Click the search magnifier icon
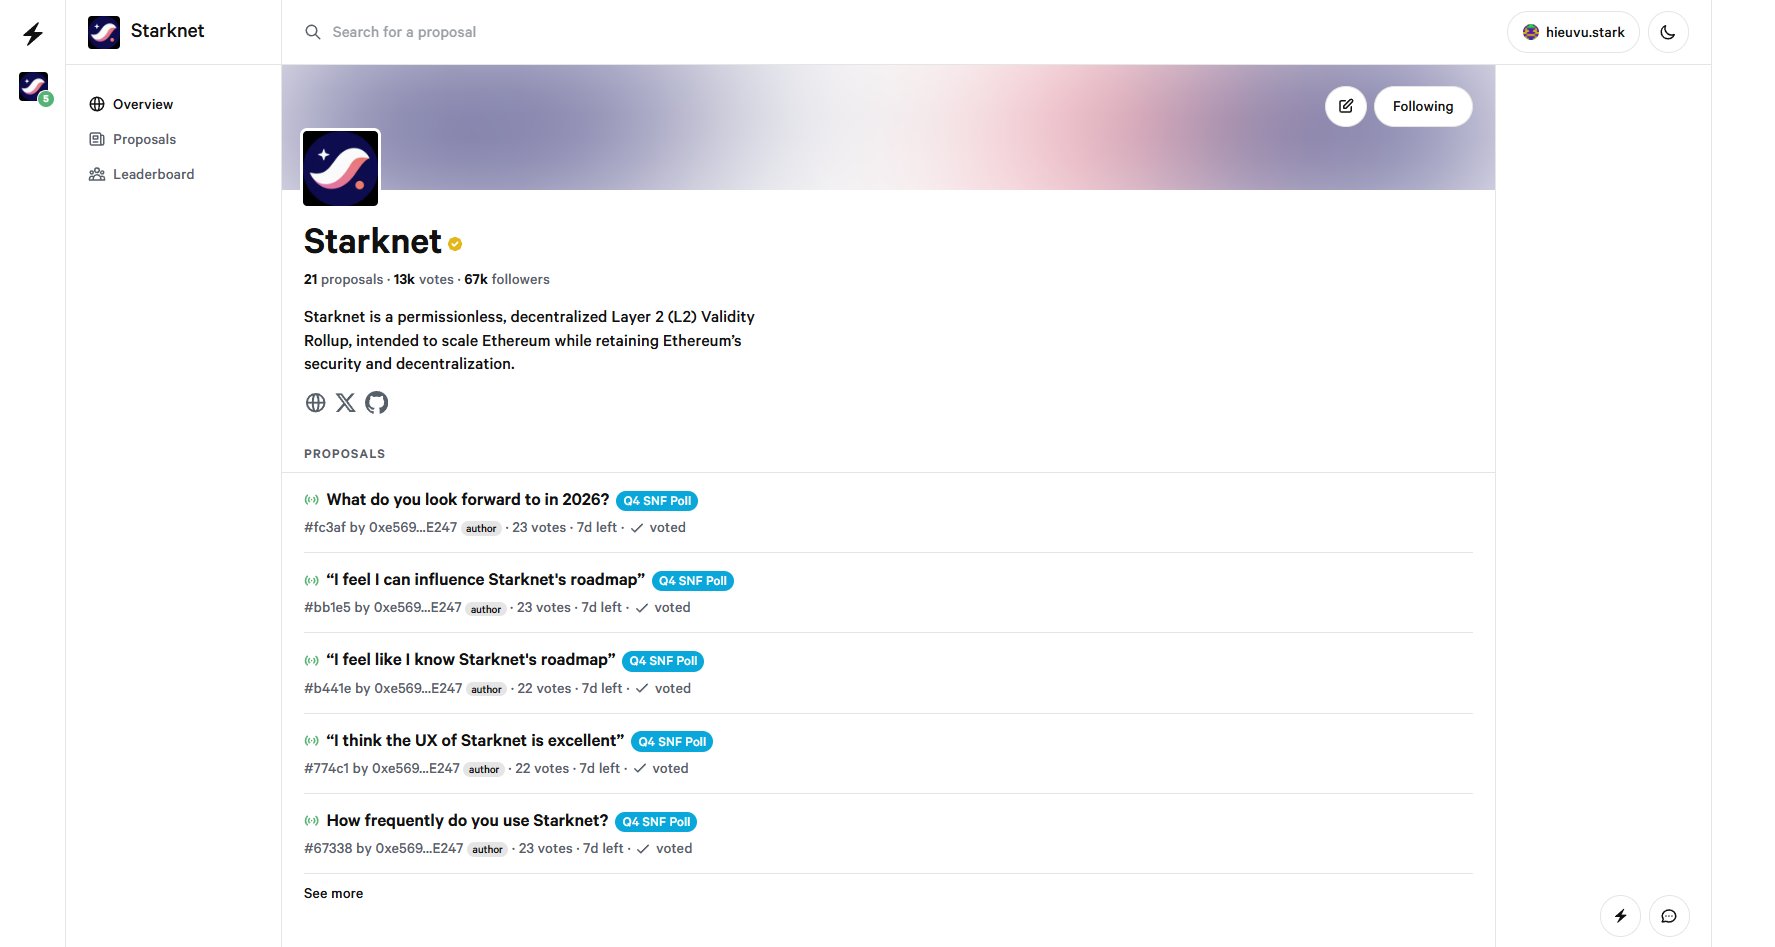Image resolution: width=1775 pixels, height=947 pixels. (x=313, y=32)
